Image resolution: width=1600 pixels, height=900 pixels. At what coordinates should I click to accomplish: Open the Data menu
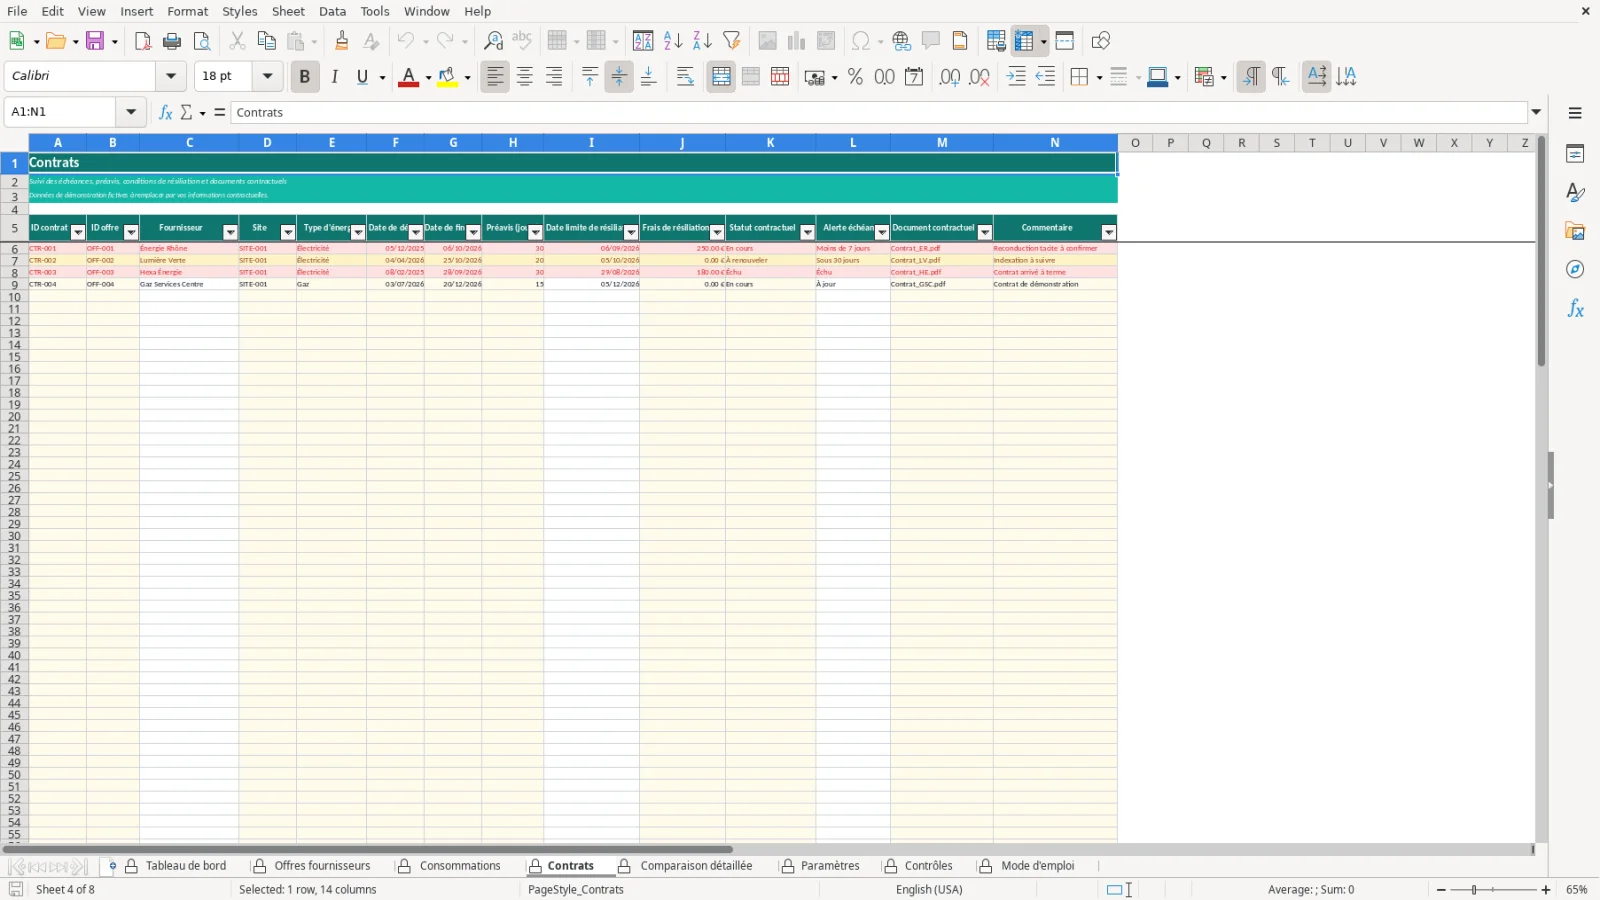point(333,11)
